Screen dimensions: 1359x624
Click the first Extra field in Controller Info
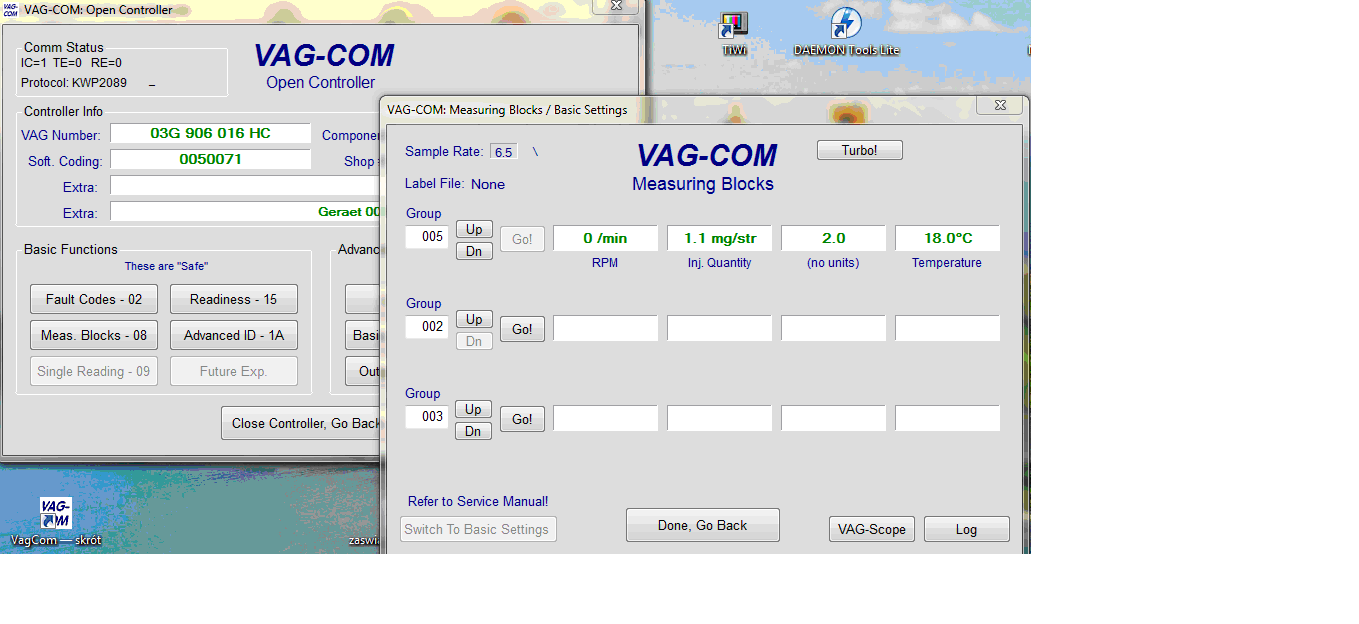(x=245, y=186)
